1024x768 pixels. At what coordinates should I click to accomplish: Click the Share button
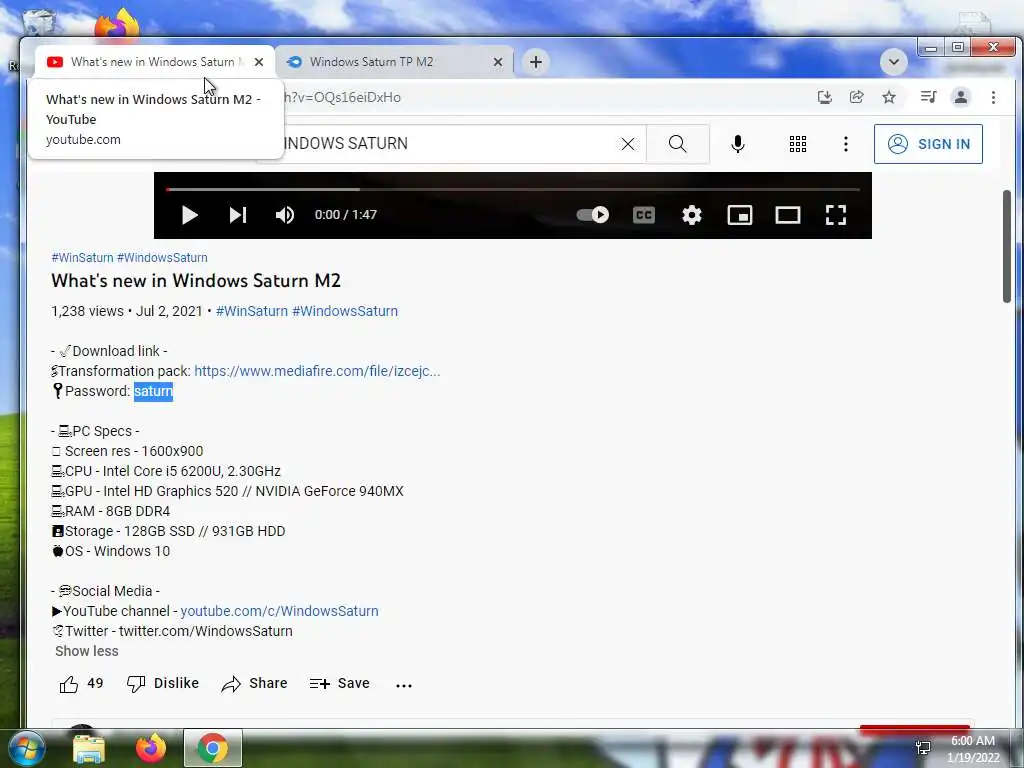coord(254,684)
